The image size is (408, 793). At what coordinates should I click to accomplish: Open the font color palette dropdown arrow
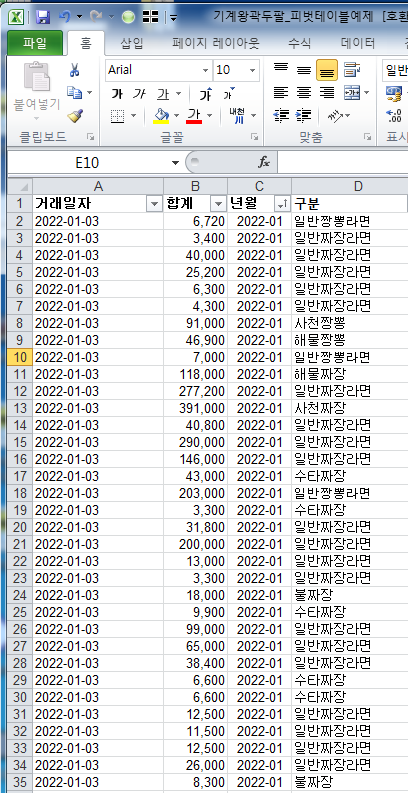tap(209, 116)
